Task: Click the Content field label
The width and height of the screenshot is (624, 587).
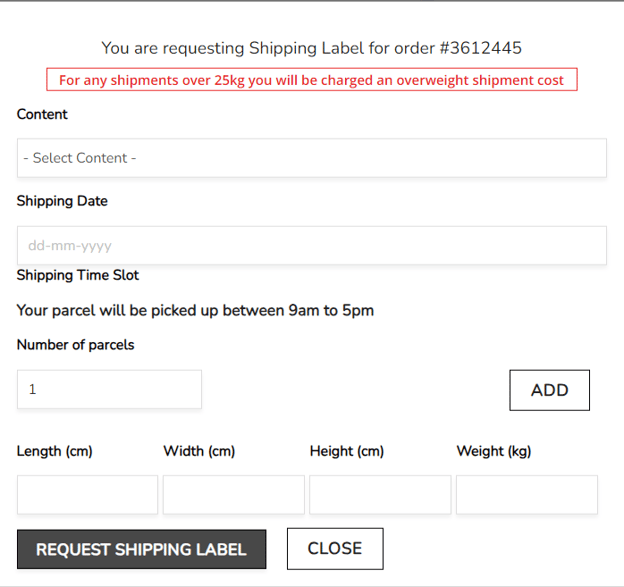Action: tap(42, 114)
